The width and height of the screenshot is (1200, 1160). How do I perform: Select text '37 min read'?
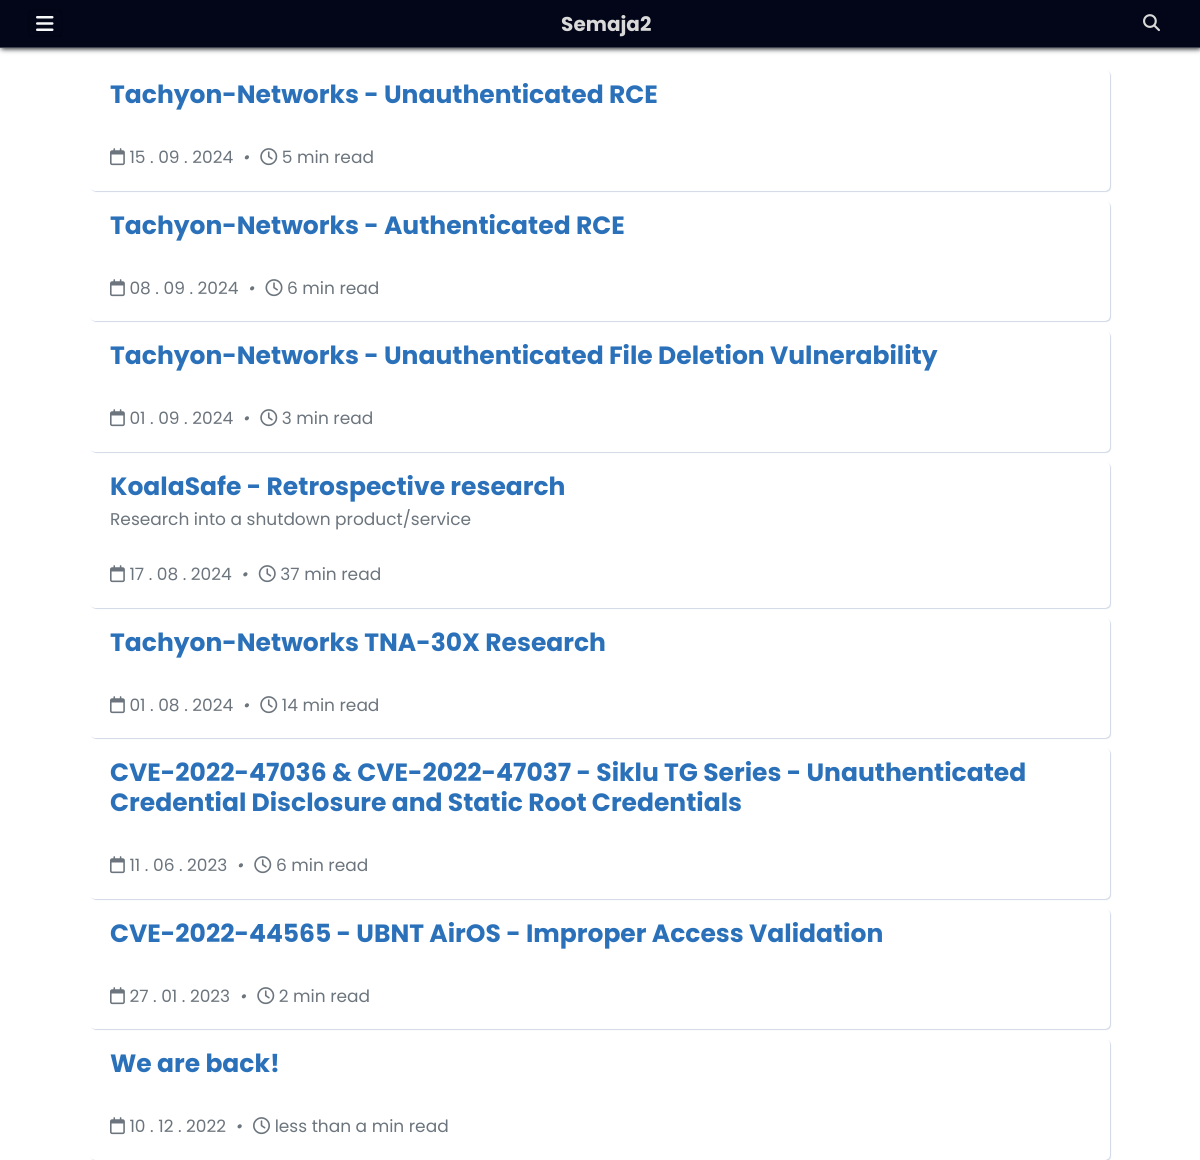[x=330, y=574]
